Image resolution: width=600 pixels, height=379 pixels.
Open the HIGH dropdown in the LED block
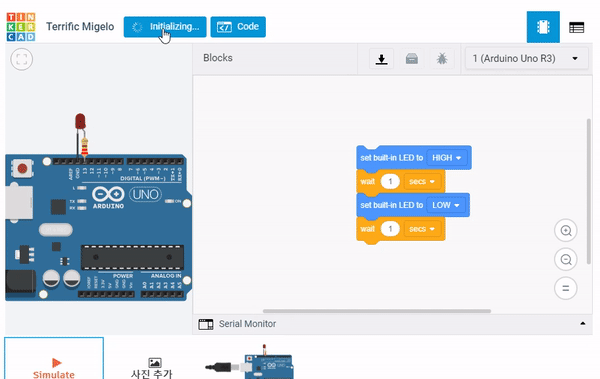coord(447,158)
